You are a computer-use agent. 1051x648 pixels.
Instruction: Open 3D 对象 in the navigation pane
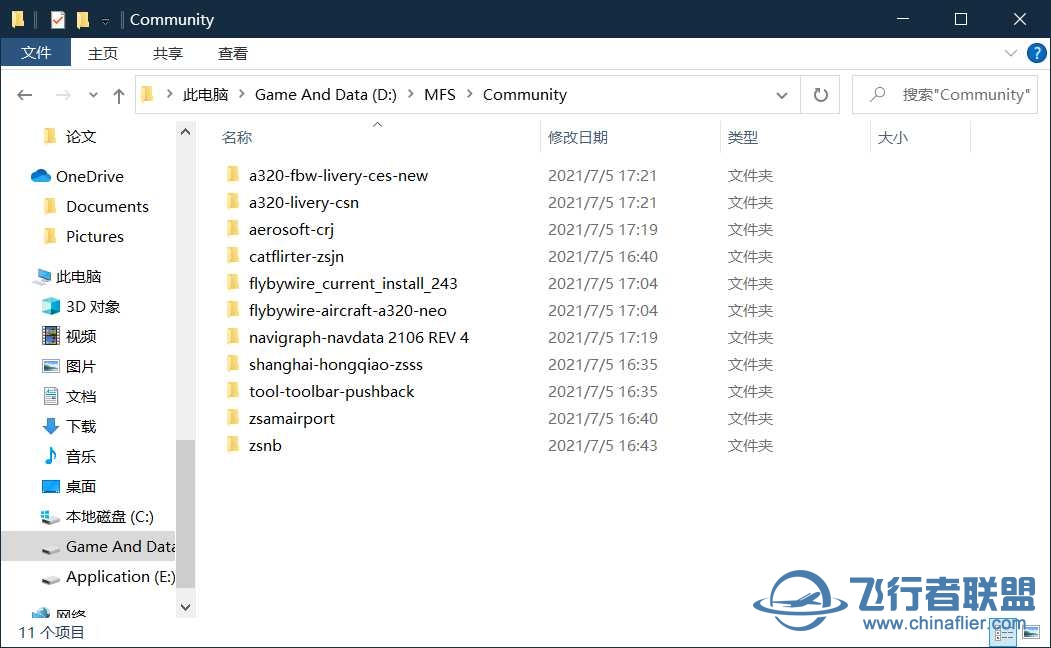(x=92, y=307)
